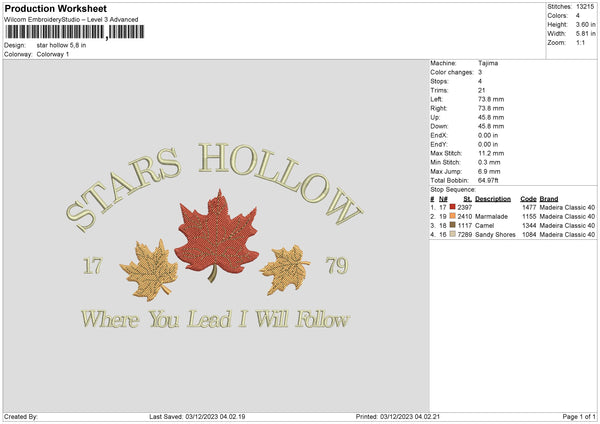The width and height of the screenshot is (600, 424).
Task: Click the Zoom value 1:1
Action: 580,42
